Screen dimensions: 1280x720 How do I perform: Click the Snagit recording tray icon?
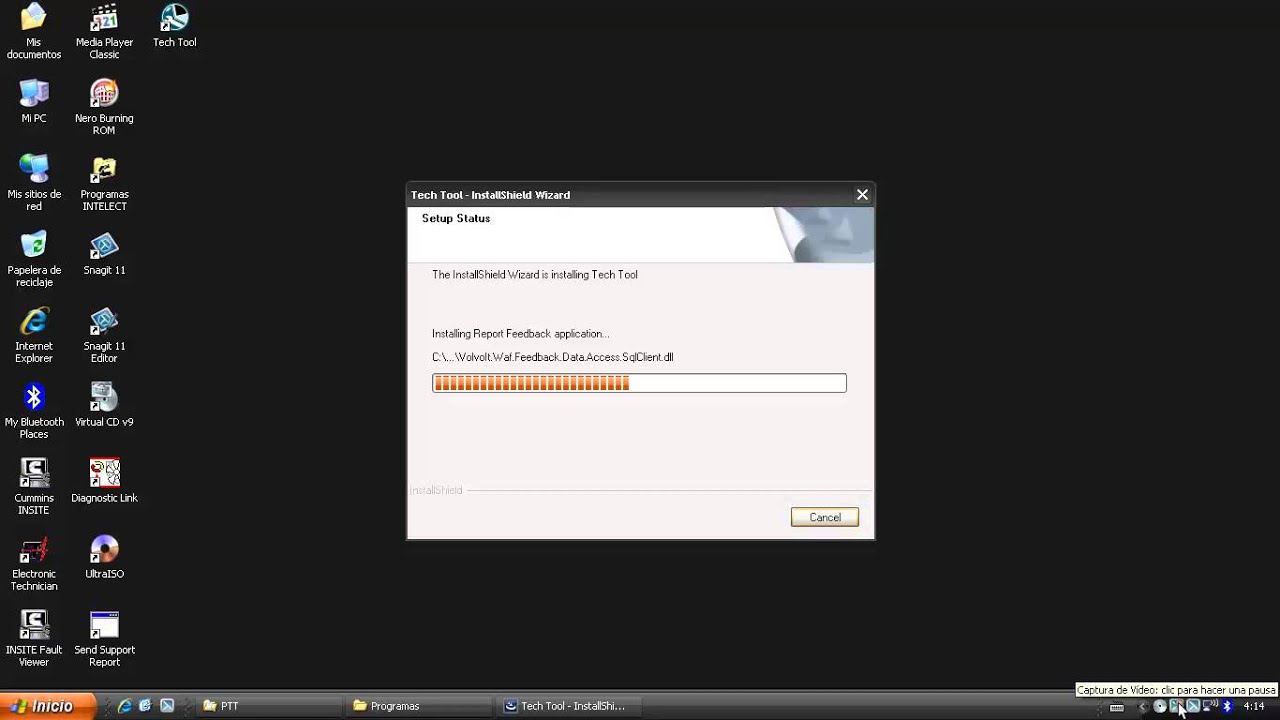[1176, 706]
